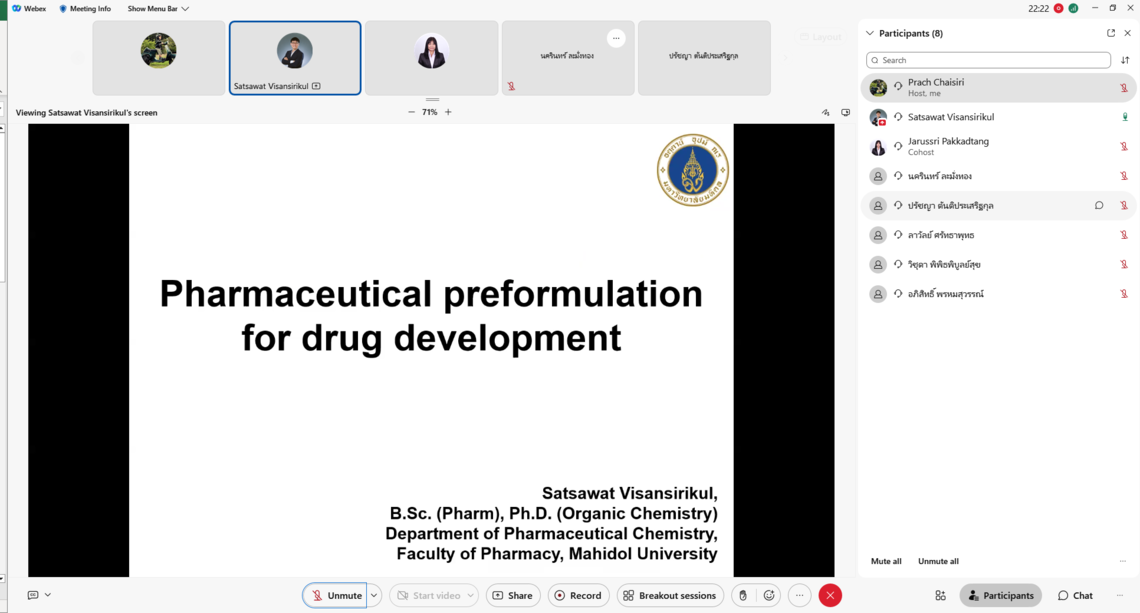The height and width of the screenshot is (613, 1140).
Task: Expand the Show Menu Bar dropdown
Action: point(158,9)
